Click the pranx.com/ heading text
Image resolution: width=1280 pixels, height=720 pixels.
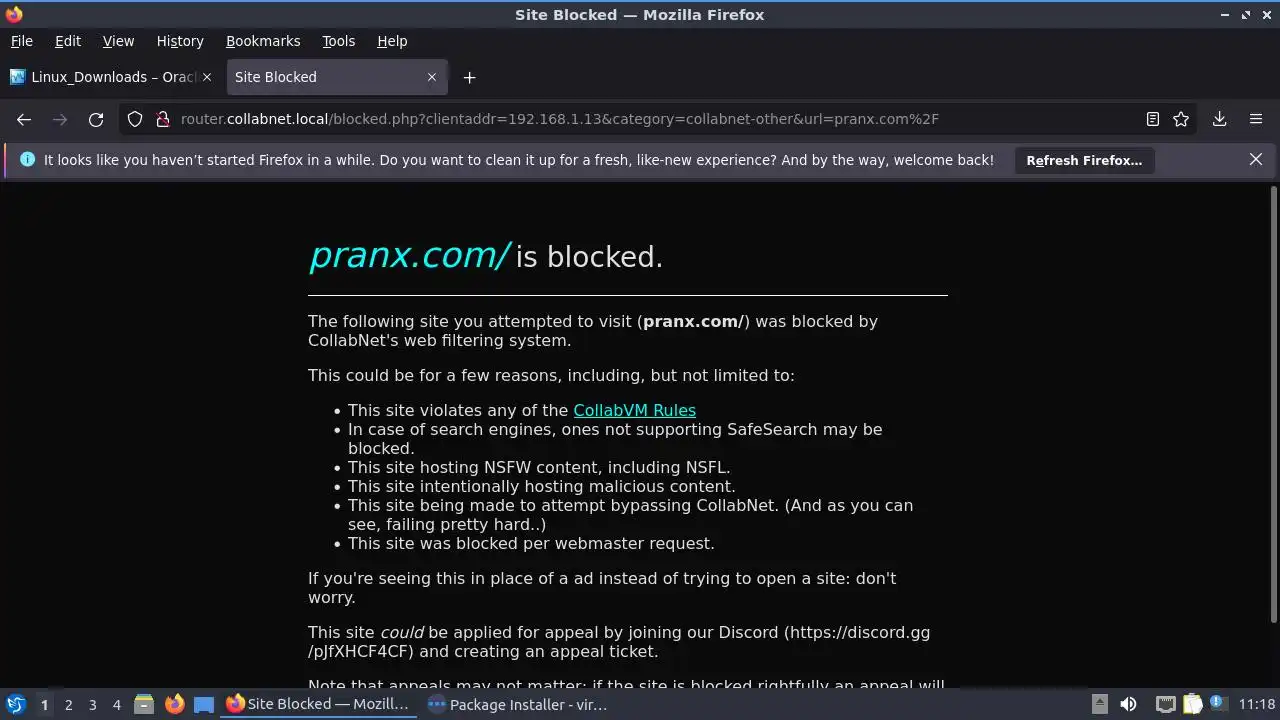[410, 256]
